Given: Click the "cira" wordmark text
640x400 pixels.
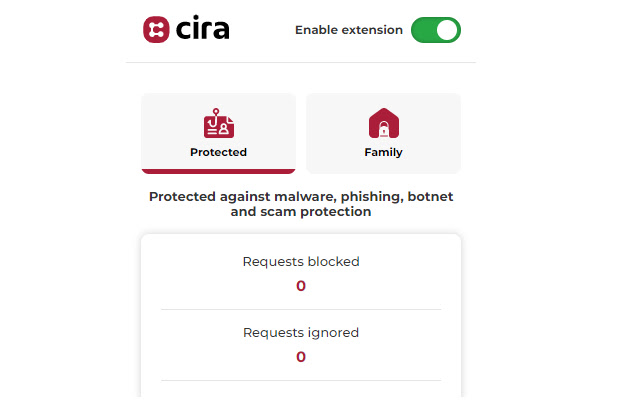Looking at the screenshot, I should click(202, 29).
